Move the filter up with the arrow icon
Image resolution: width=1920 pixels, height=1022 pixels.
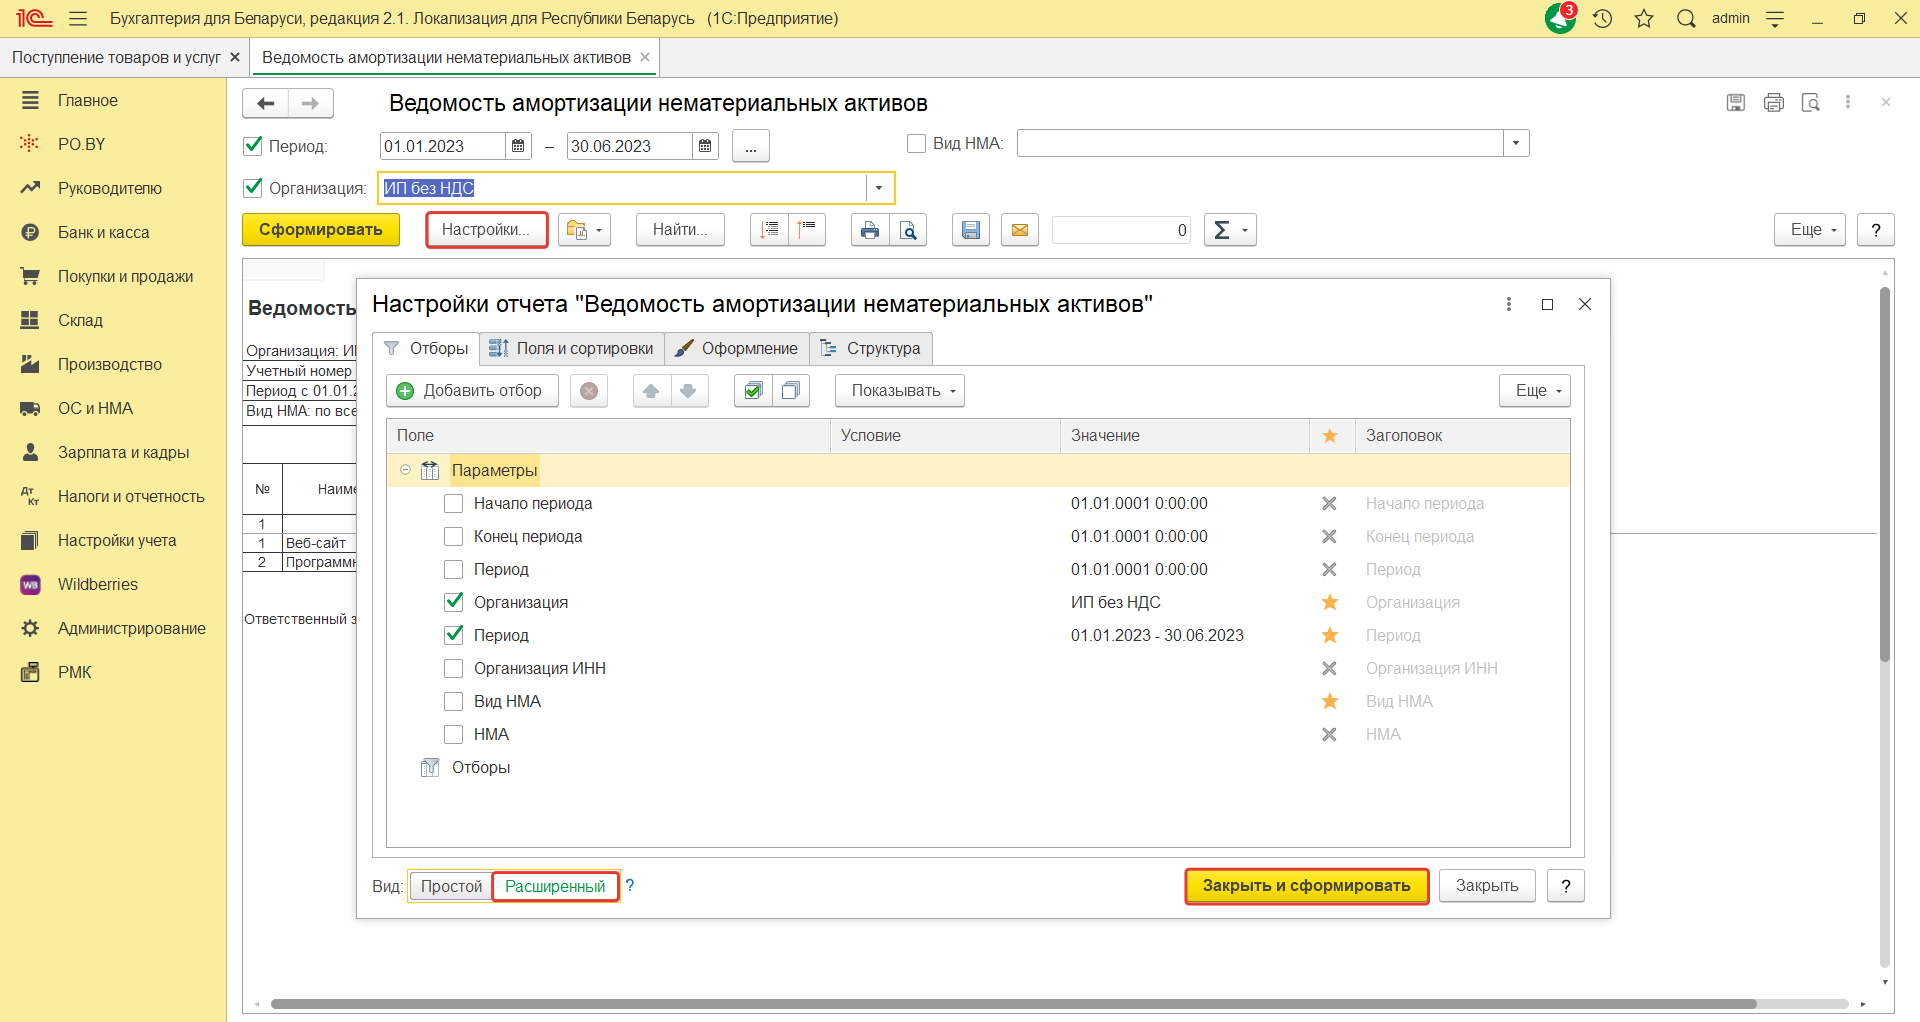651,391
